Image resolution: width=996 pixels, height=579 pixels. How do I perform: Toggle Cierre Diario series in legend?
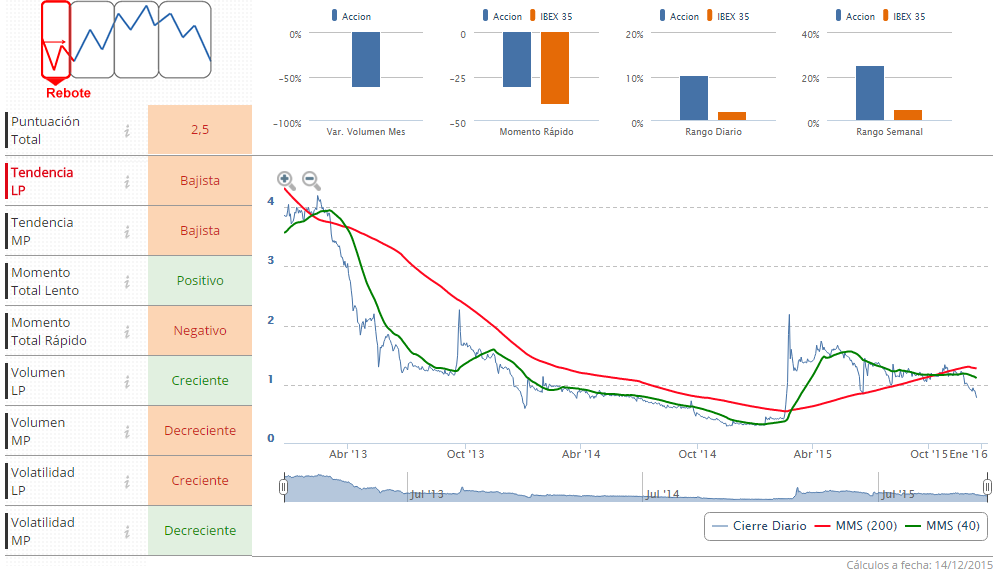click(x=759, y=526)
